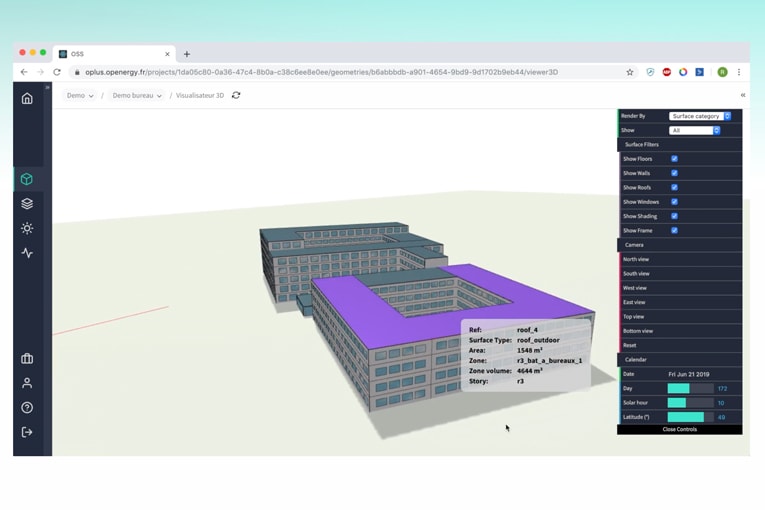
Task: Reset the camera view
Action: 630,345
